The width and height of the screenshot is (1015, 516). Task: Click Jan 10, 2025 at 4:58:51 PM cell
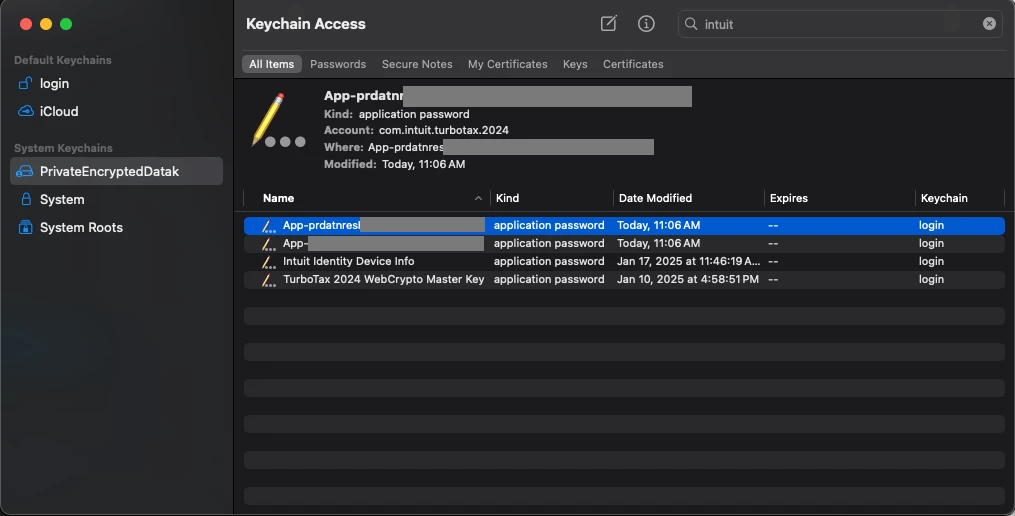[687, 280]
